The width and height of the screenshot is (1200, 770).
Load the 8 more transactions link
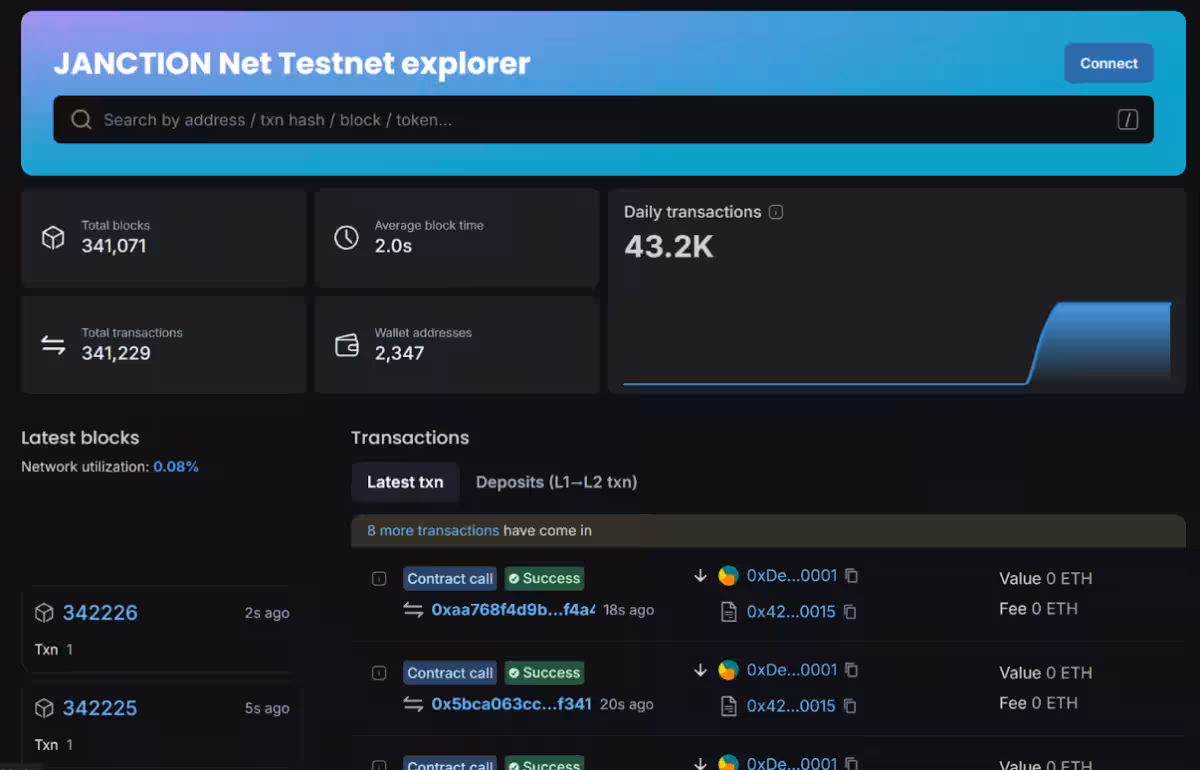(x=432, y=530)
